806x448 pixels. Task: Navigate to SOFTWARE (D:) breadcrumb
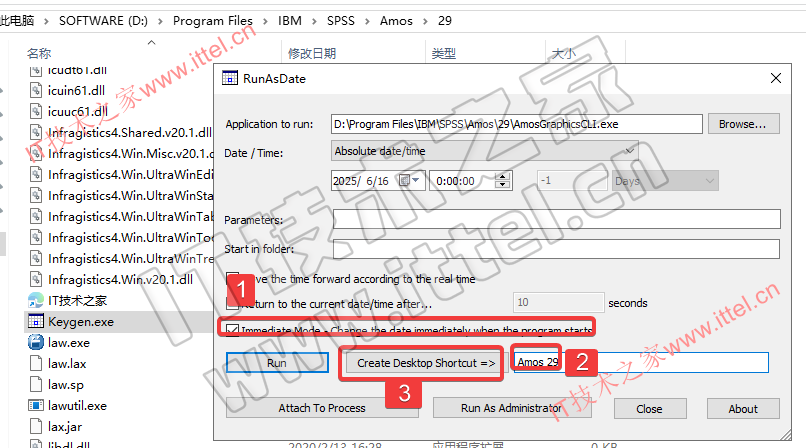tap(103, 21)
